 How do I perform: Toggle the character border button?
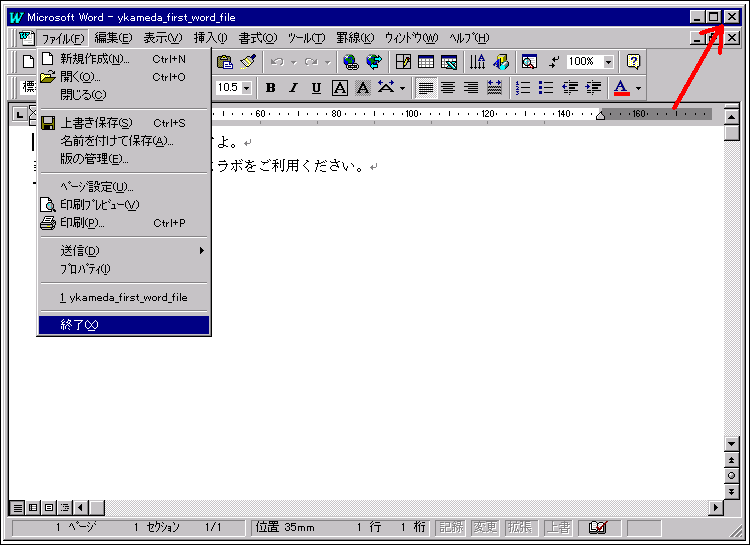[x=340, y=88]
